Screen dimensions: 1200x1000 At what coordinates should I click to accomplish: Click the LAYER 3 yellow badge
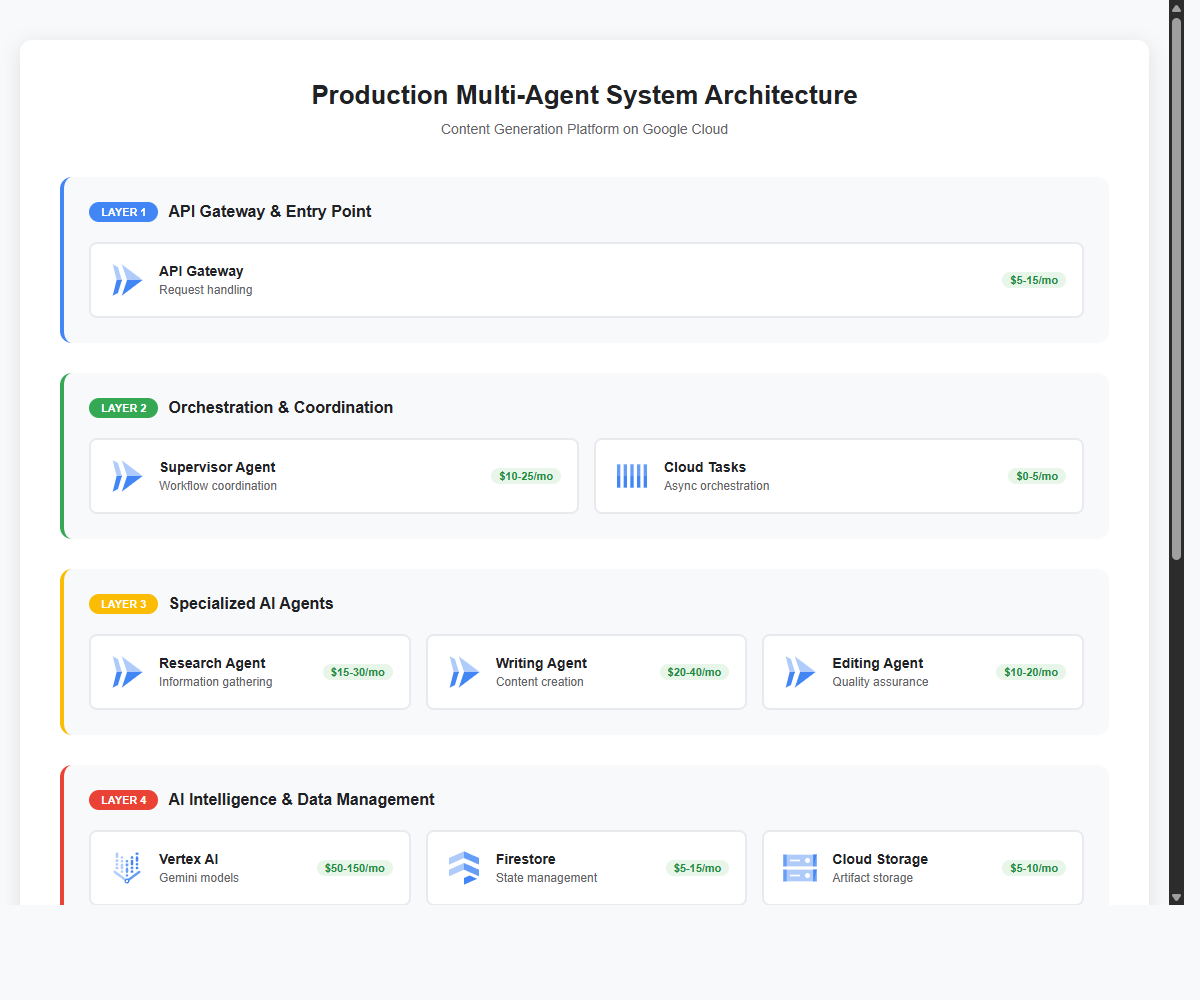[123, 604]
